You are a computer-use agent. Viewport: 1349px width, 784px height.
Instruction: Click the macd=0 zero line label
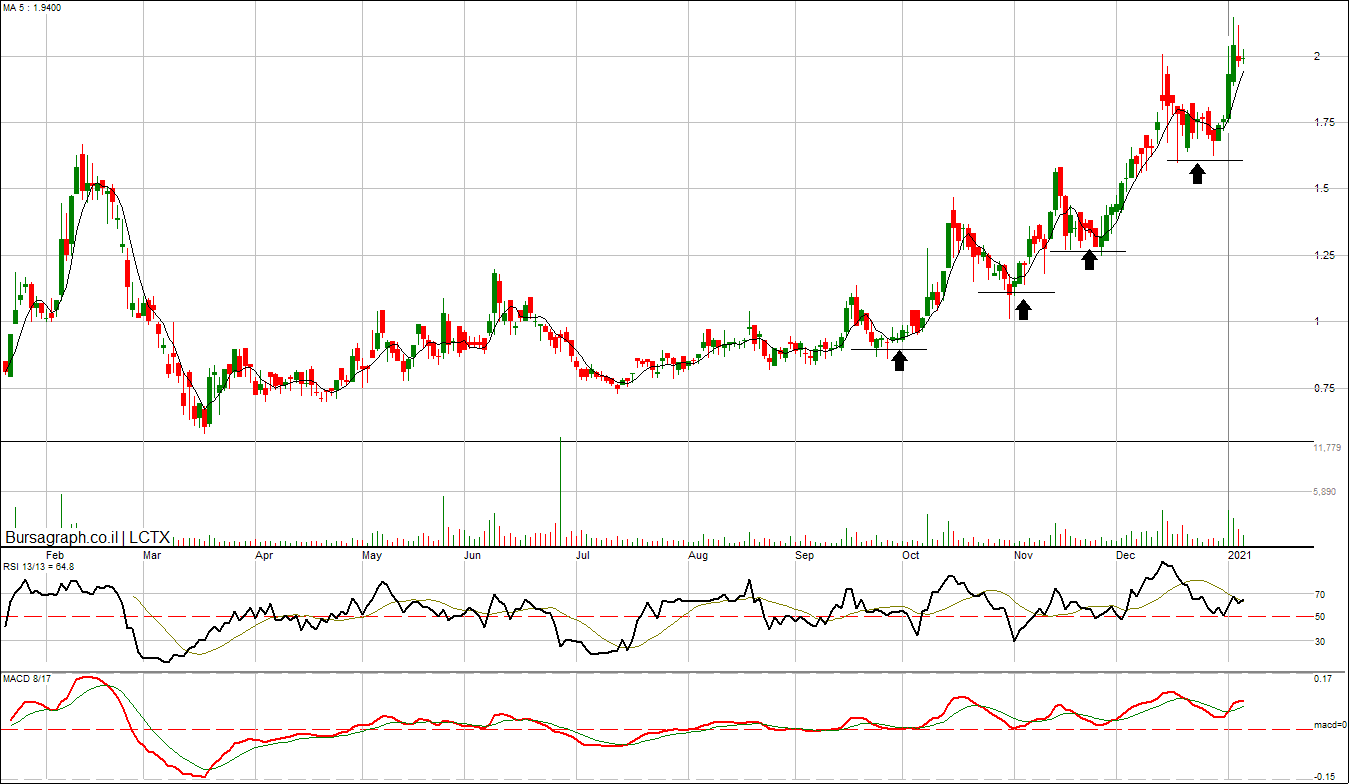tap(1328, 726)
